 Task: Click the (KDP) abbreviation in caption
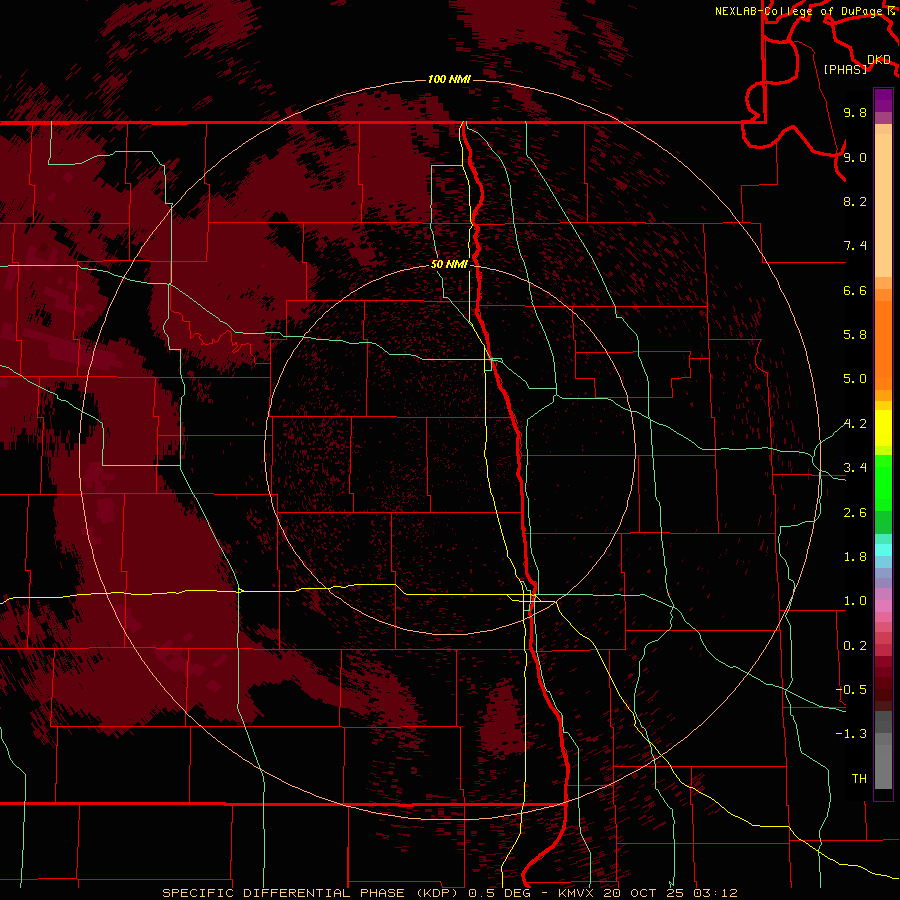click(437, 893)
